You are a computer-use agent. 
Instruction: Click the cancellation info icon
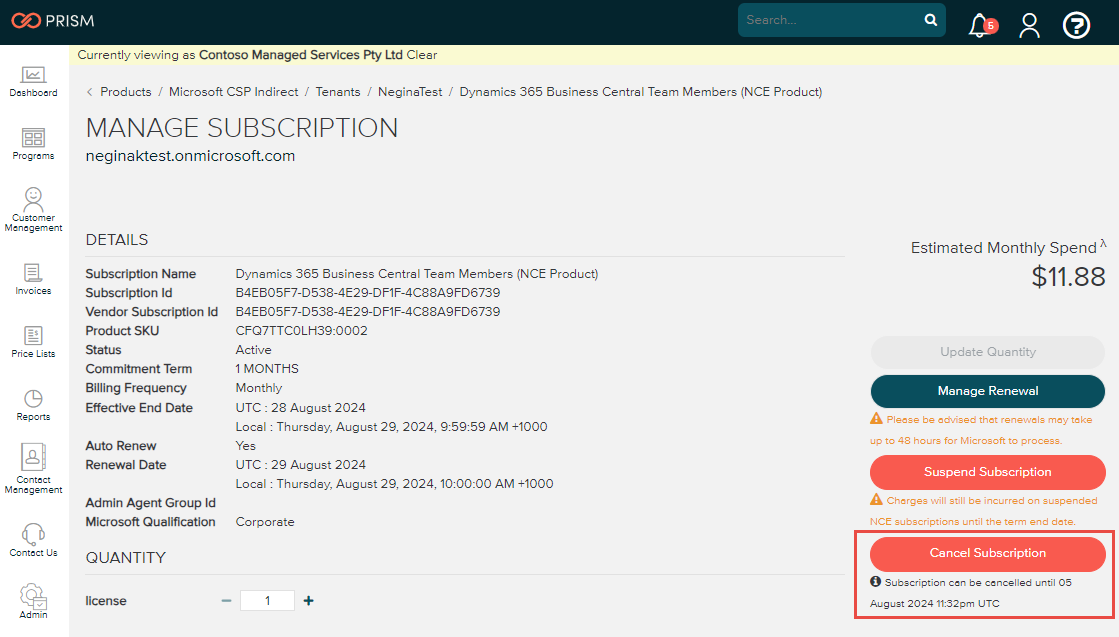(875, 581)
